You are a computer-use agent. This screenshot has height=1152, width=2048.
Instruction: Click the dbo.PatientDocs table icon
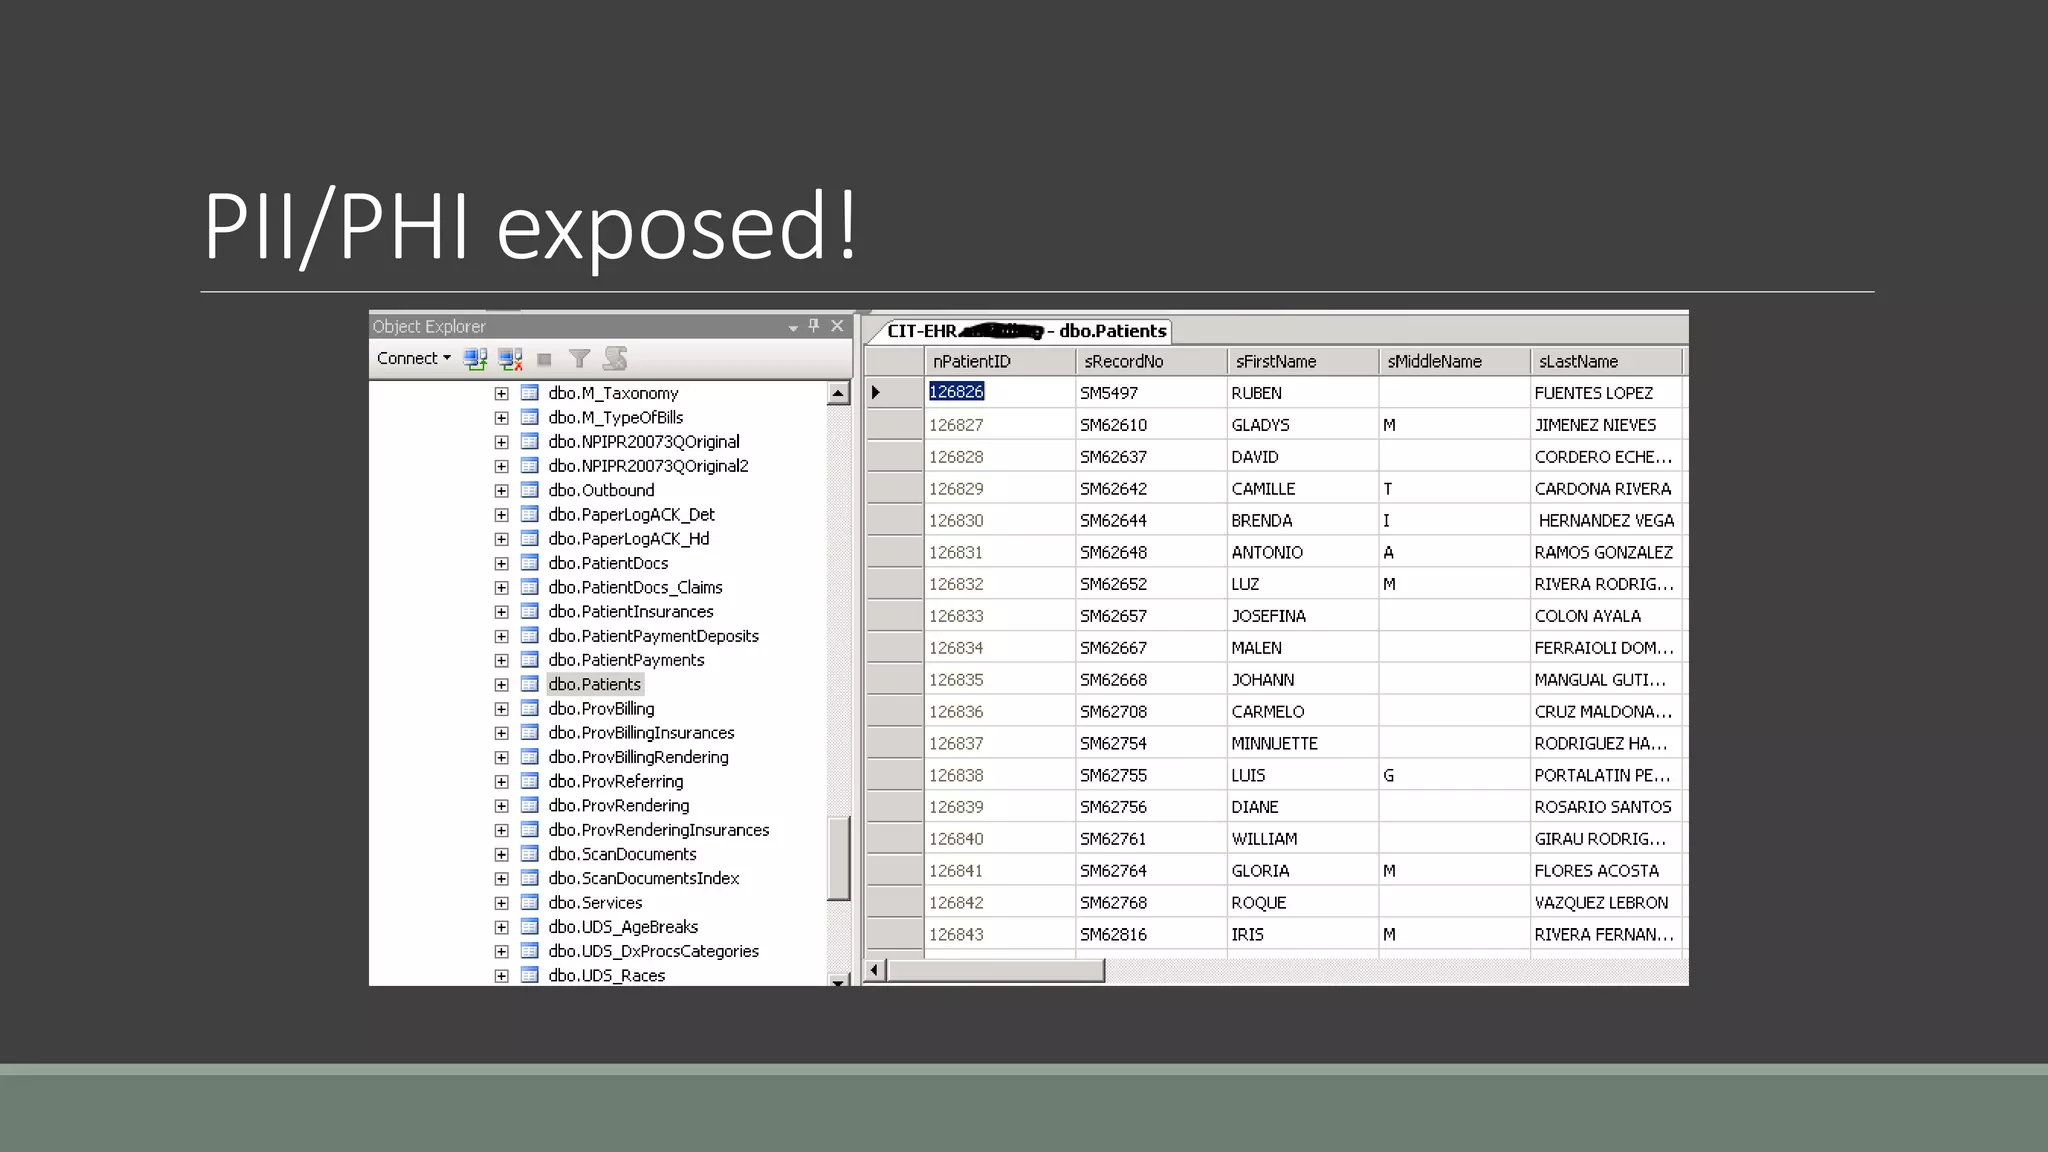pos(530,563)
